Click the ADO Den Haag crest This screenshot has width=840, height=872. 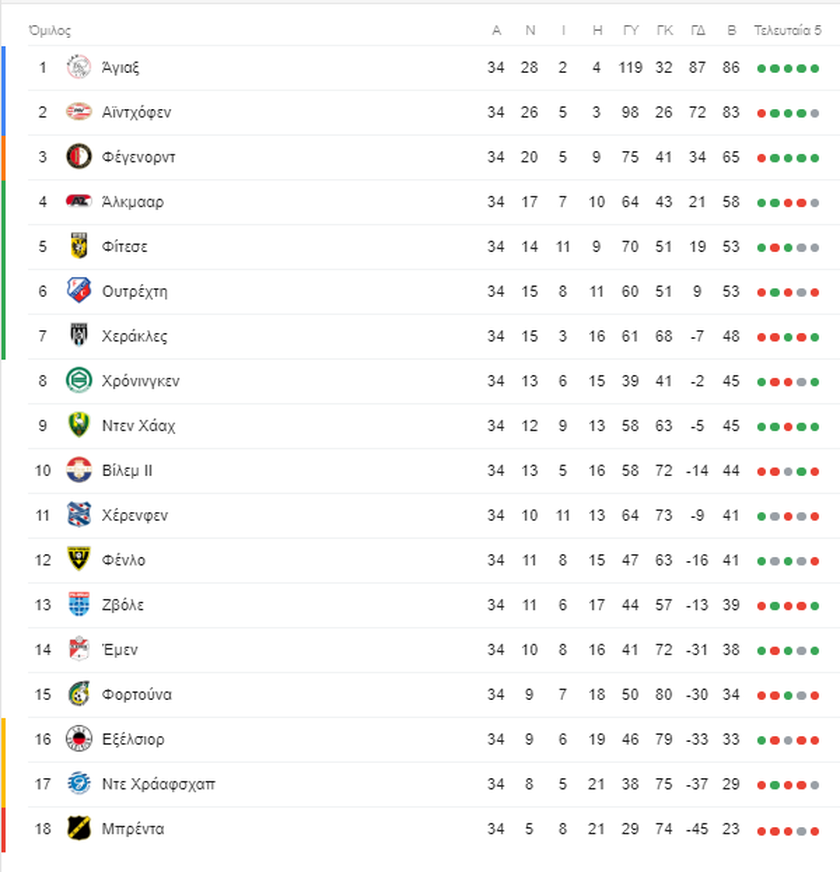click(x=78, y=425)
